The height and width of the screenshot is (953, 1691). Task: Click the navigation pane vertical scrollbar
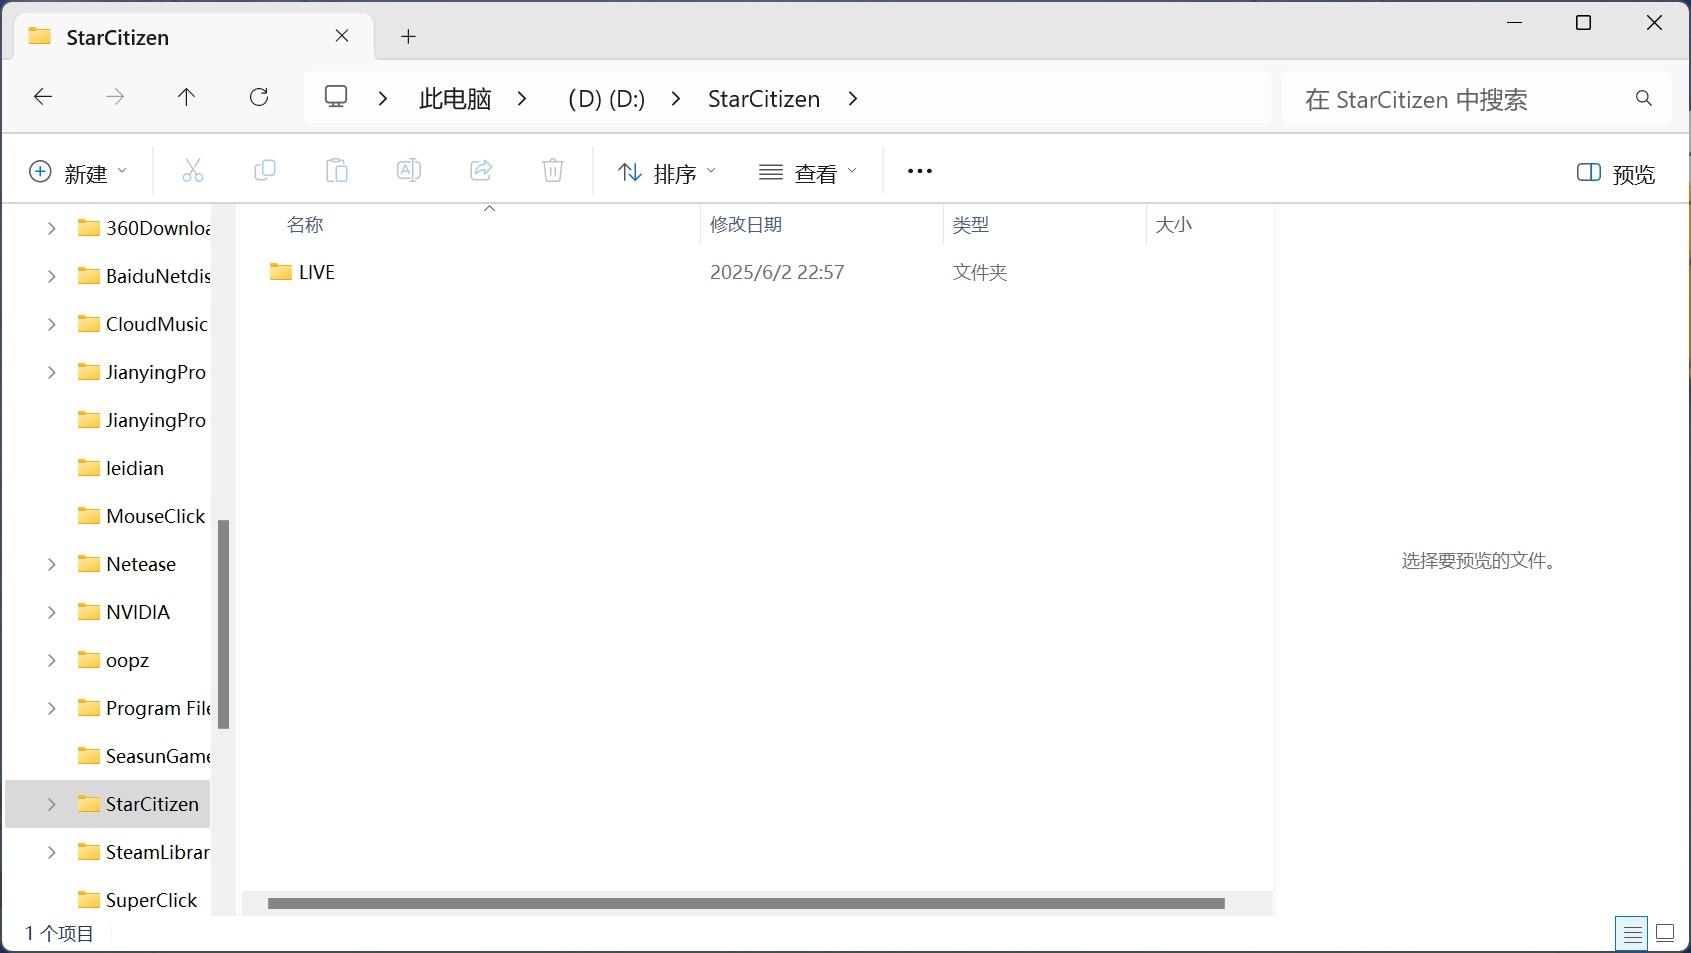tap(224, 624)
